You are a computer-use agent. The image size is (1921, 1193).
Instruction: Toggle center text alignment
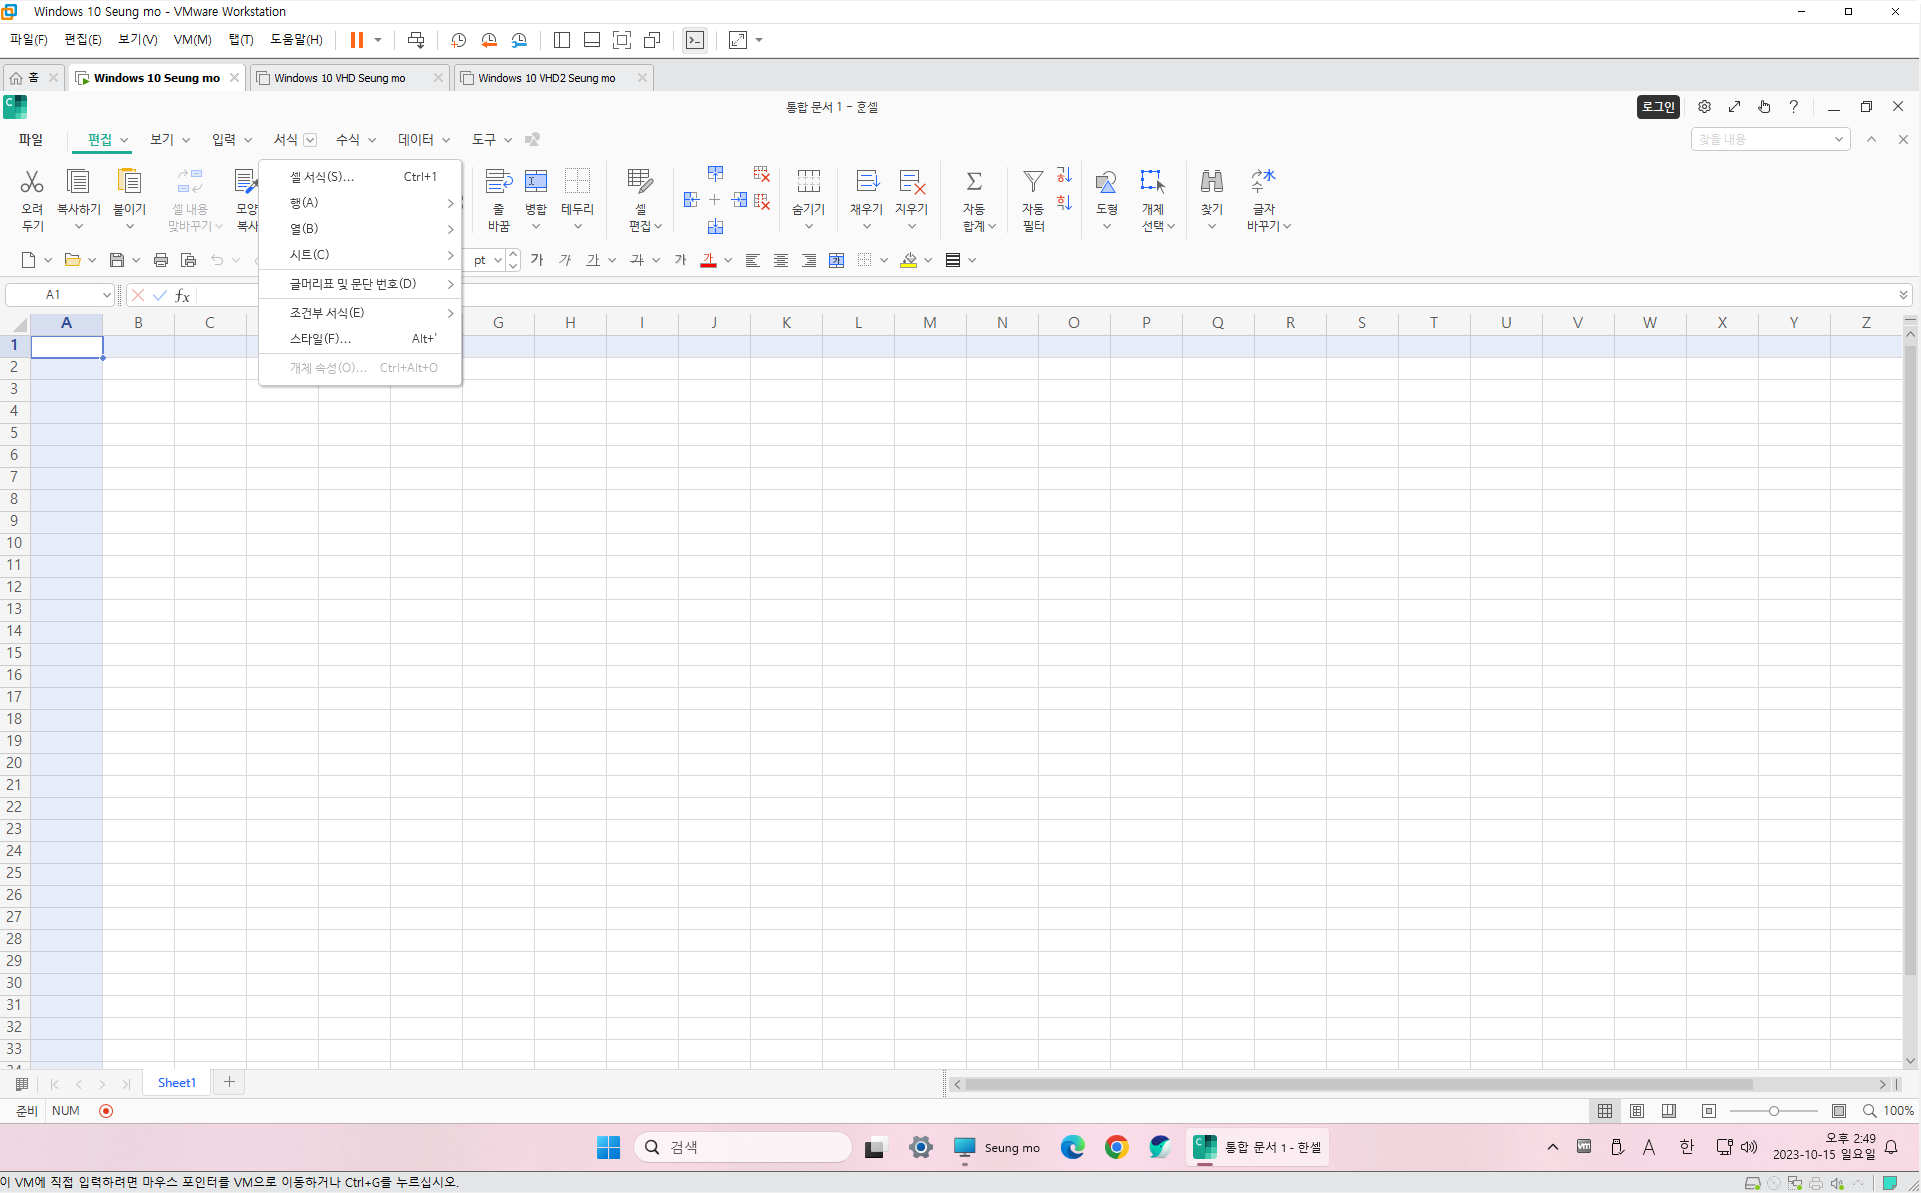[781, 260]
